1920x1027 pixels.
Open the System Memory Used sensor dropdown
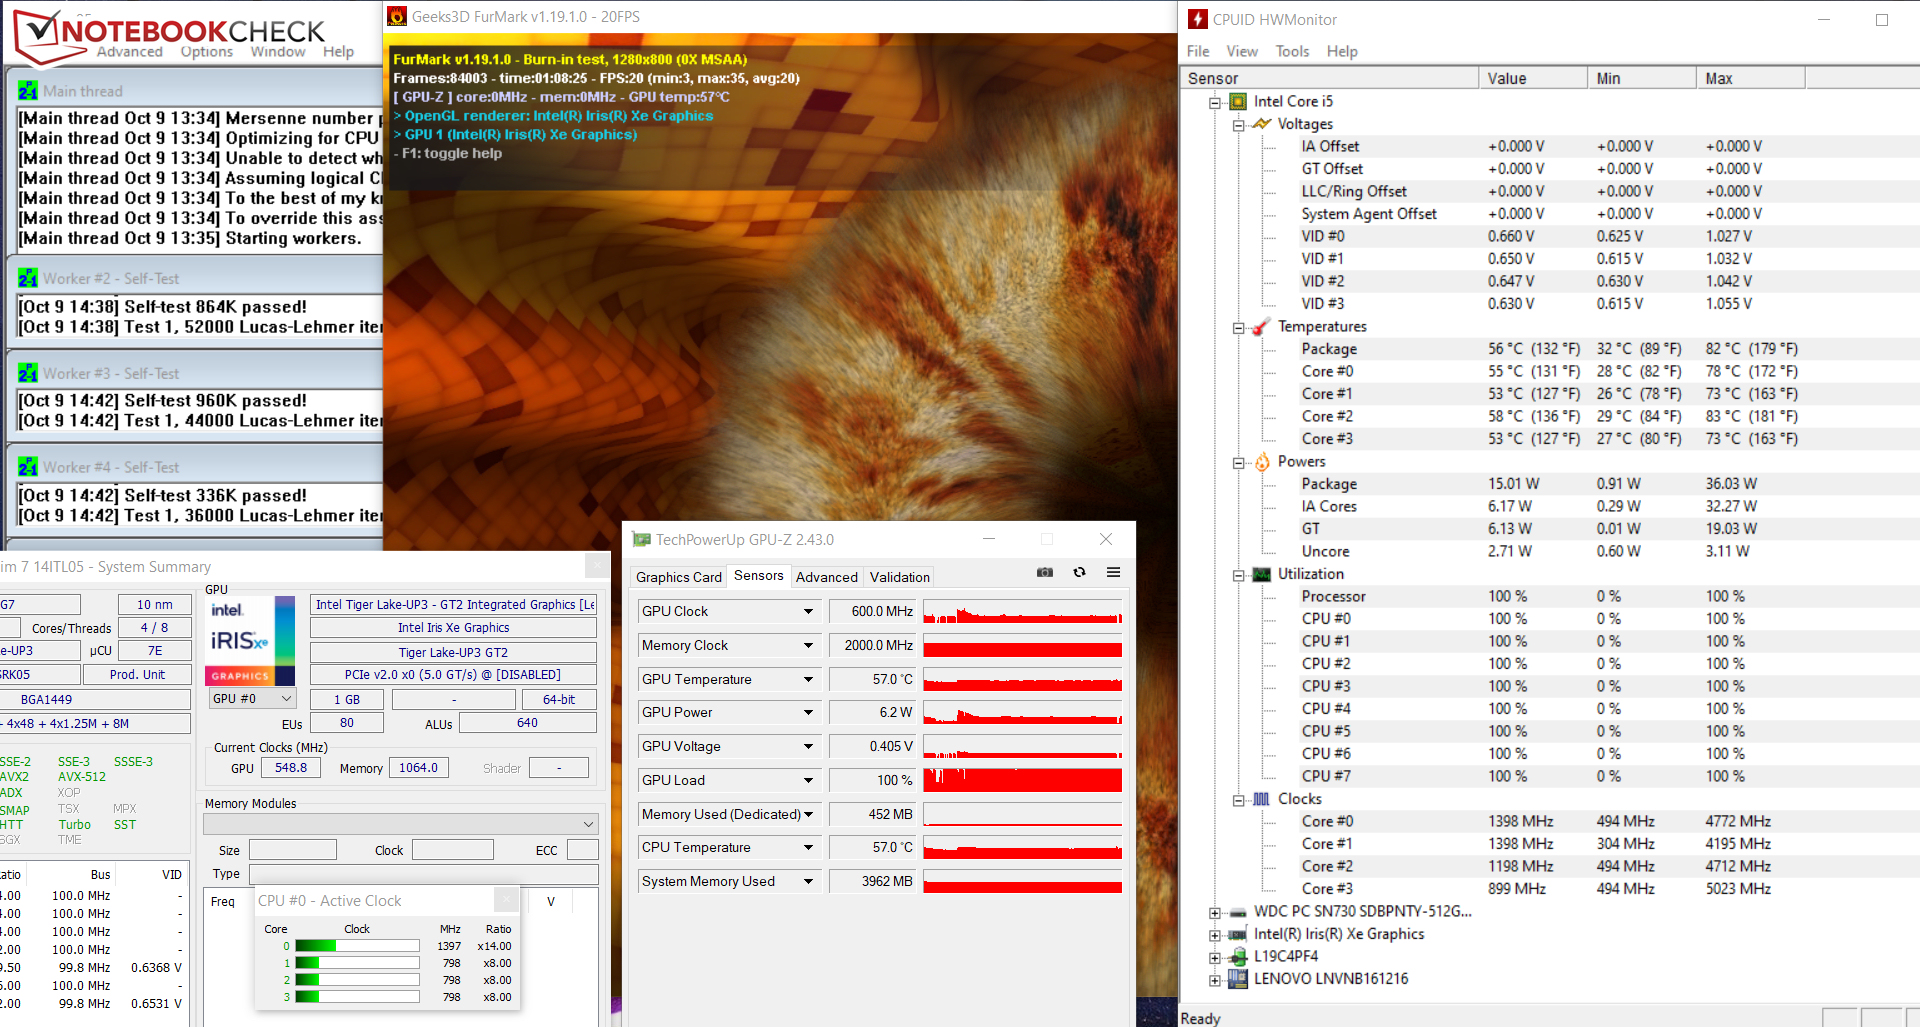(808, 881)
